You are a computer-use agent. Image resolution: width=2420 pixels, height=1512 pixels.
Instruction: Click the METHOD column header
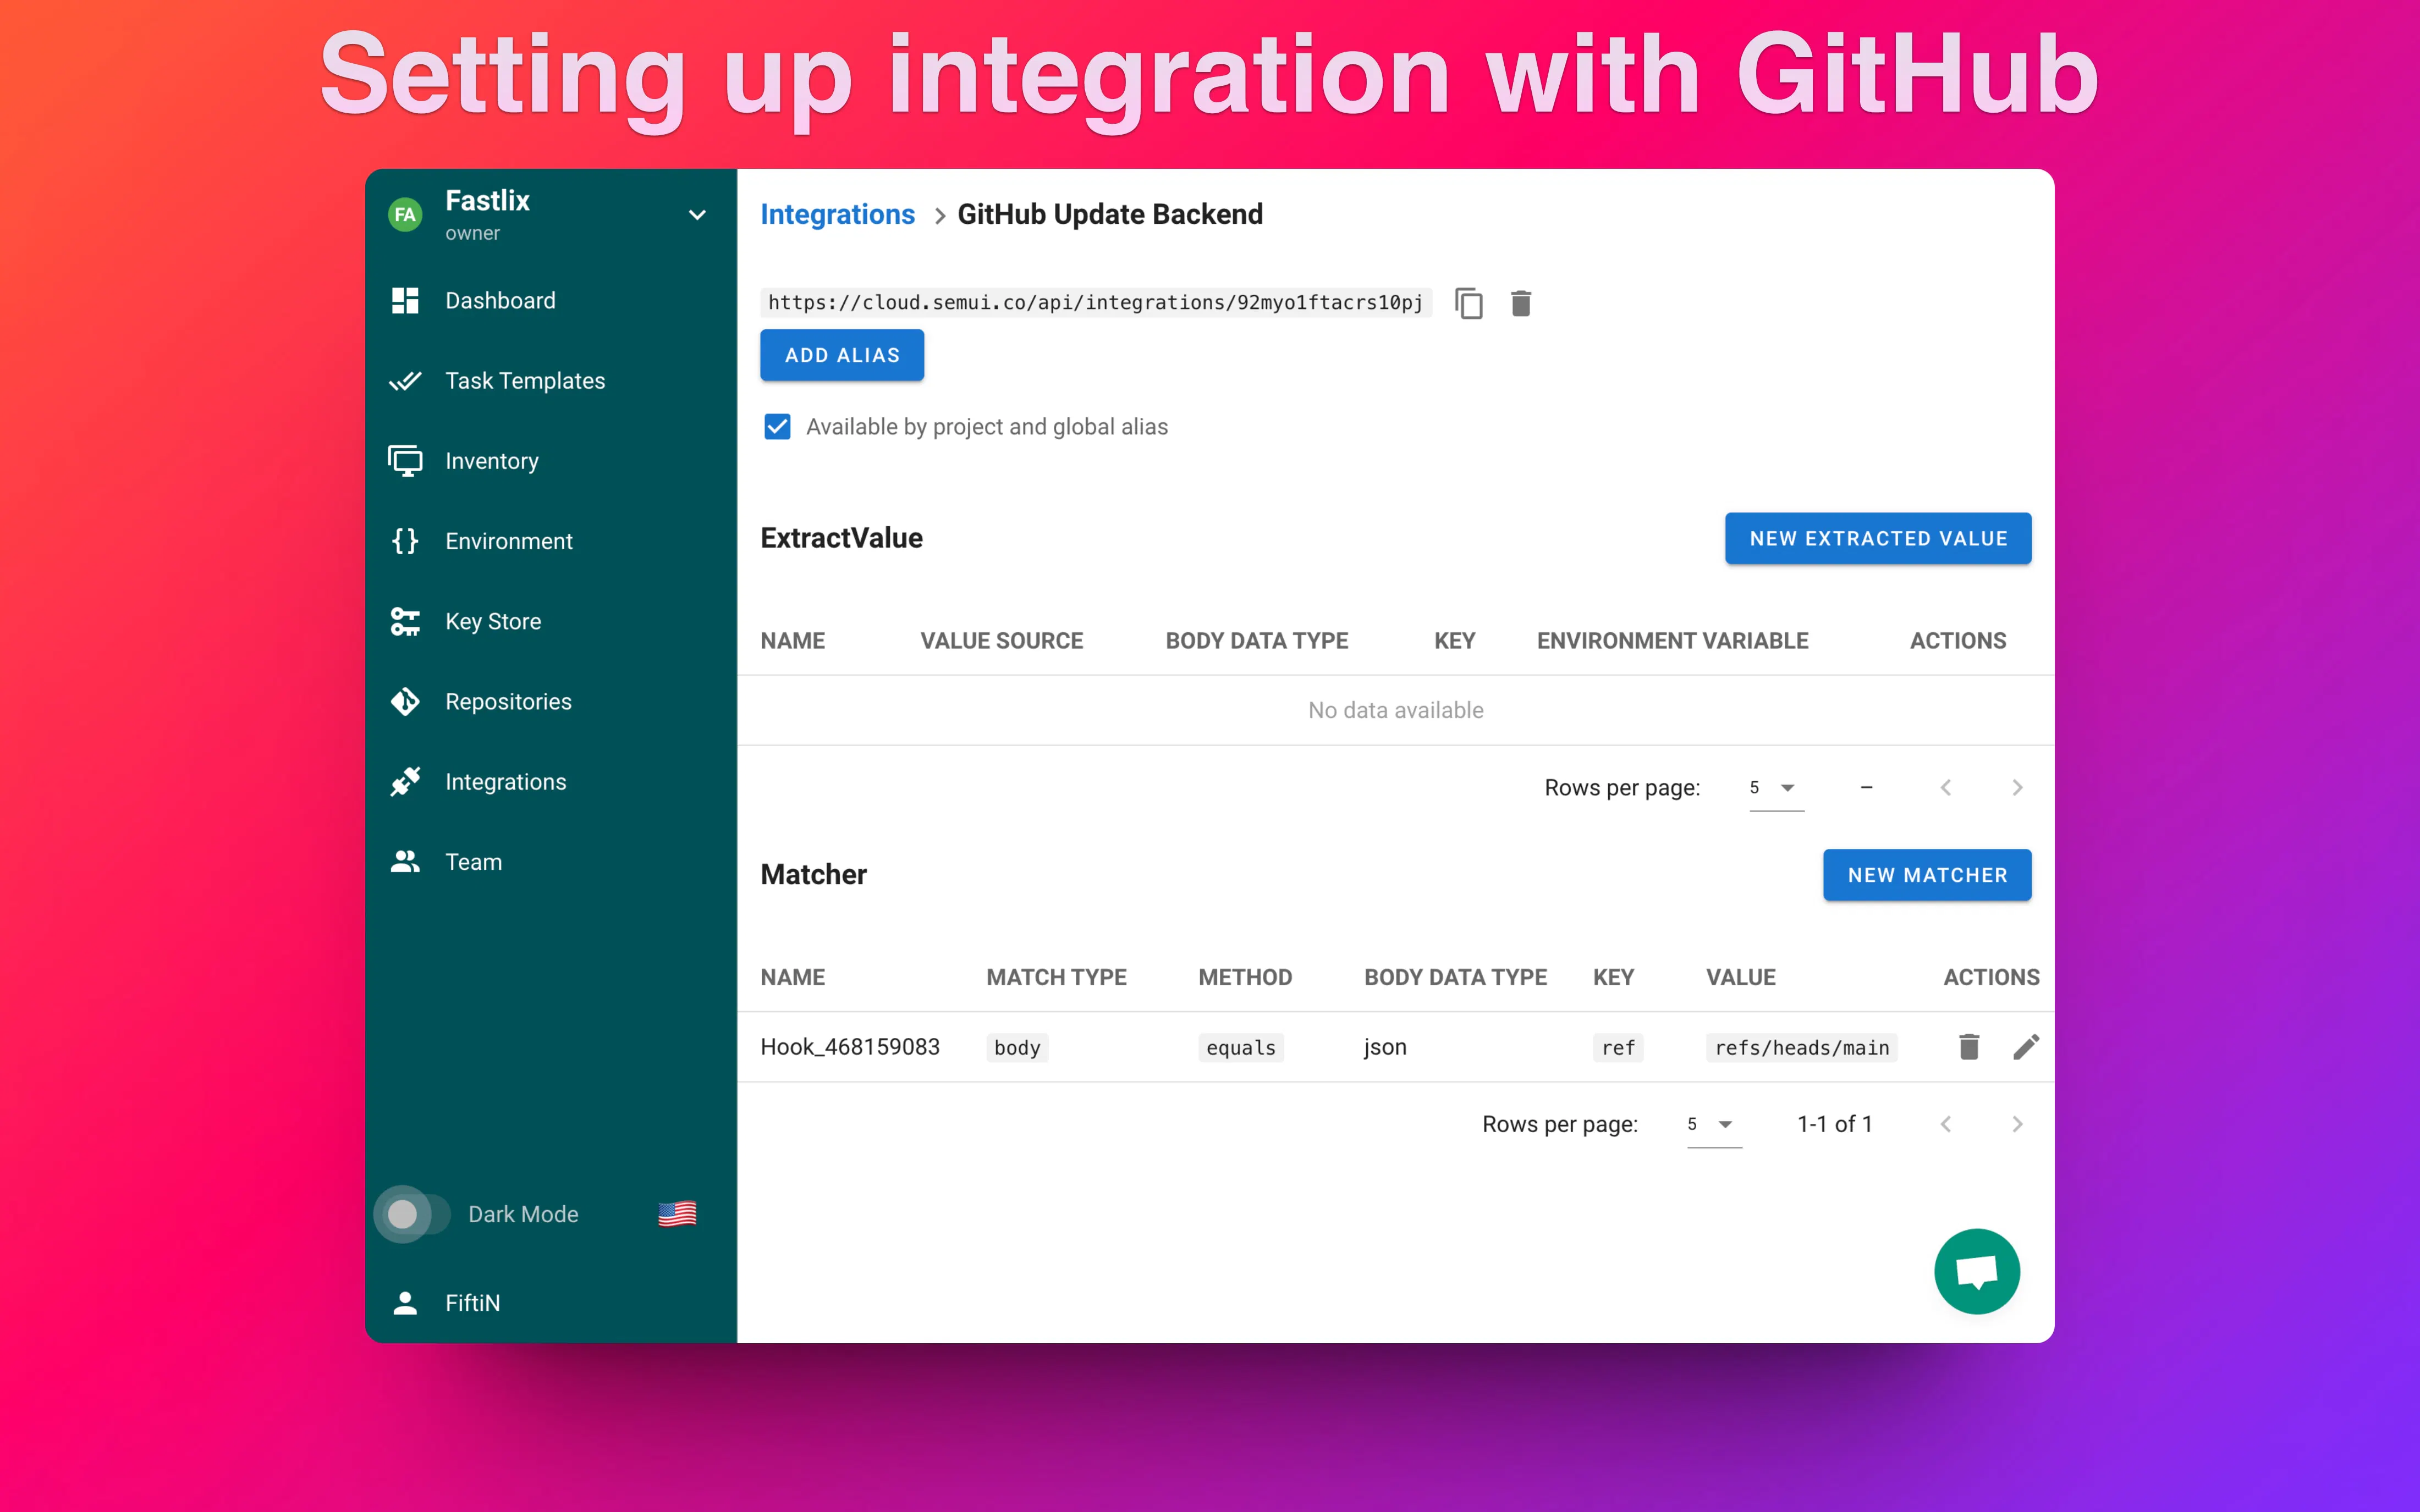coord(1245,977)
